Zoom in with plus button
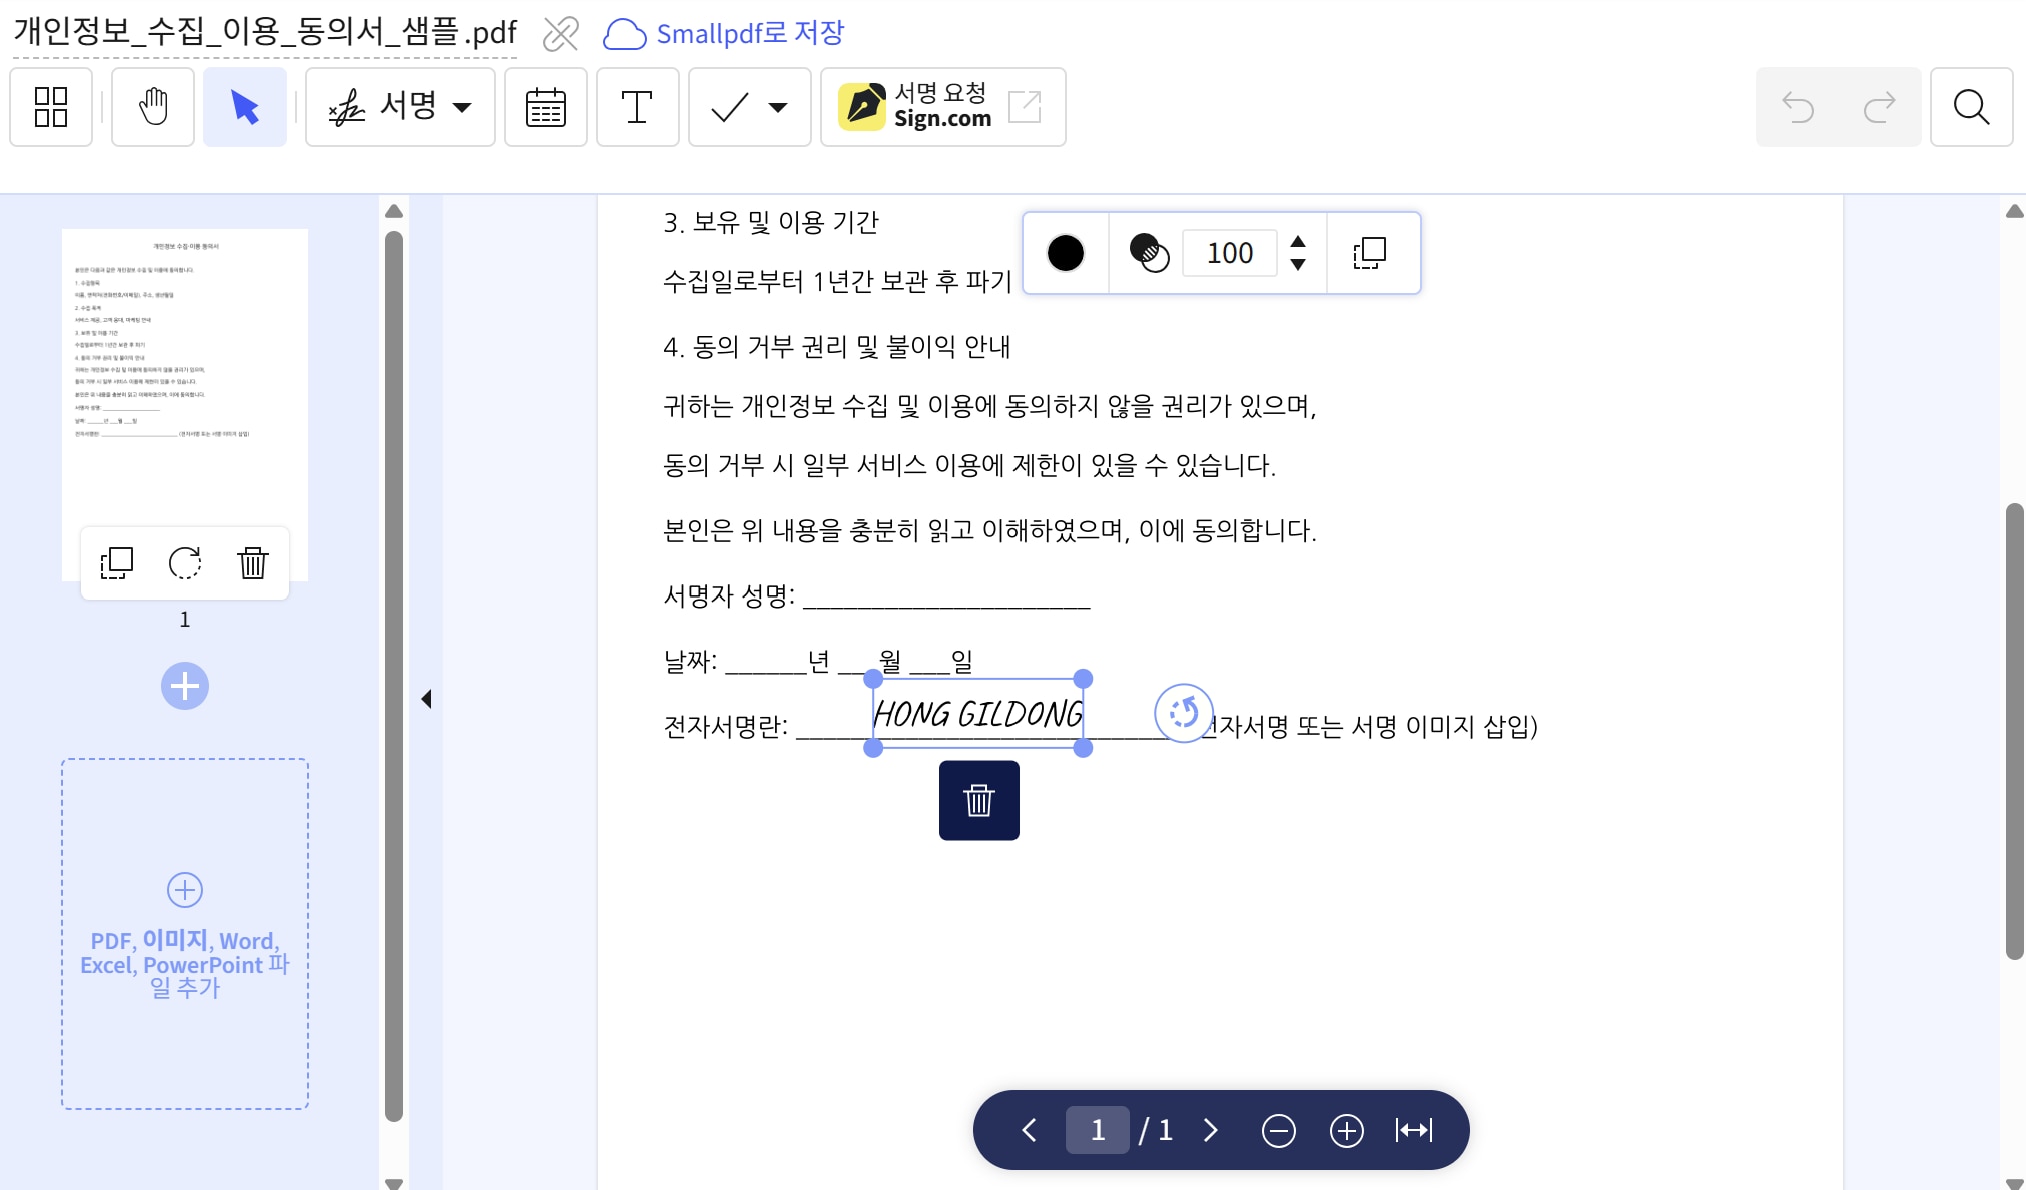The width and height of the screenshot is (2026, 1190). 1346,1130
